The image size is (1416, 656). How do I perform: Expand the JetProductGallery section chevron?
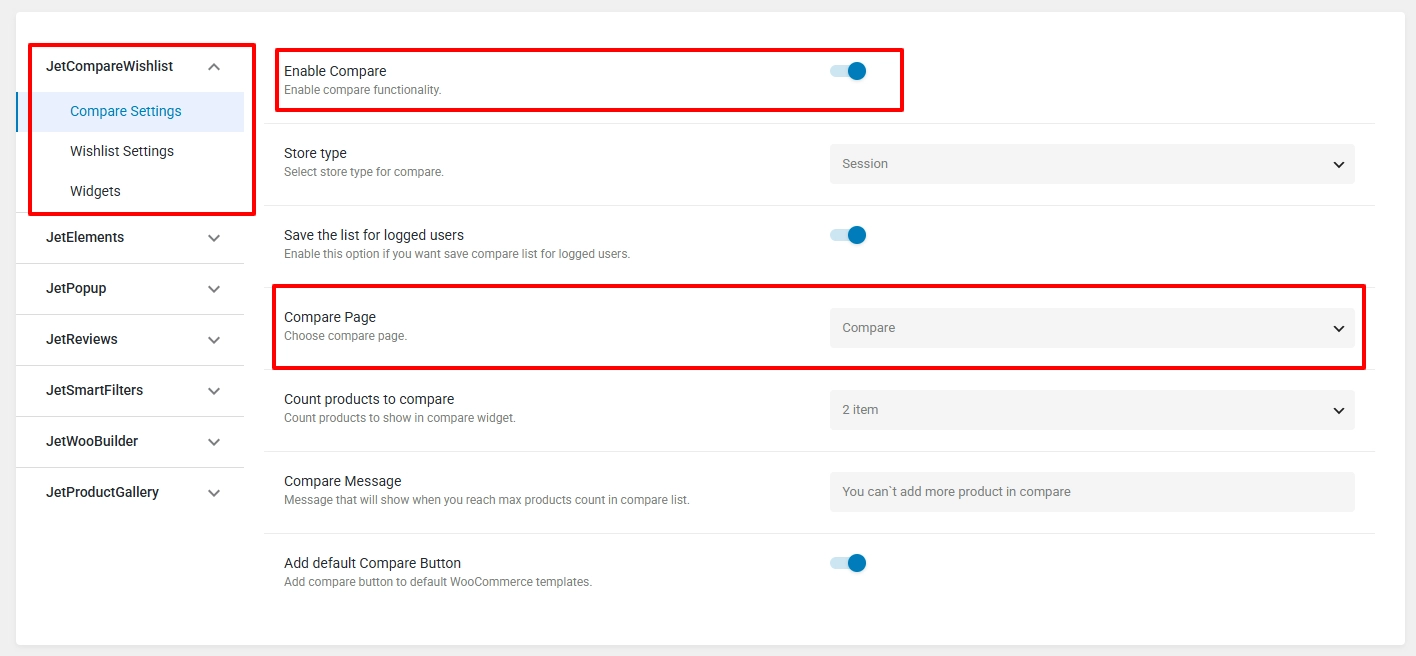213,493
